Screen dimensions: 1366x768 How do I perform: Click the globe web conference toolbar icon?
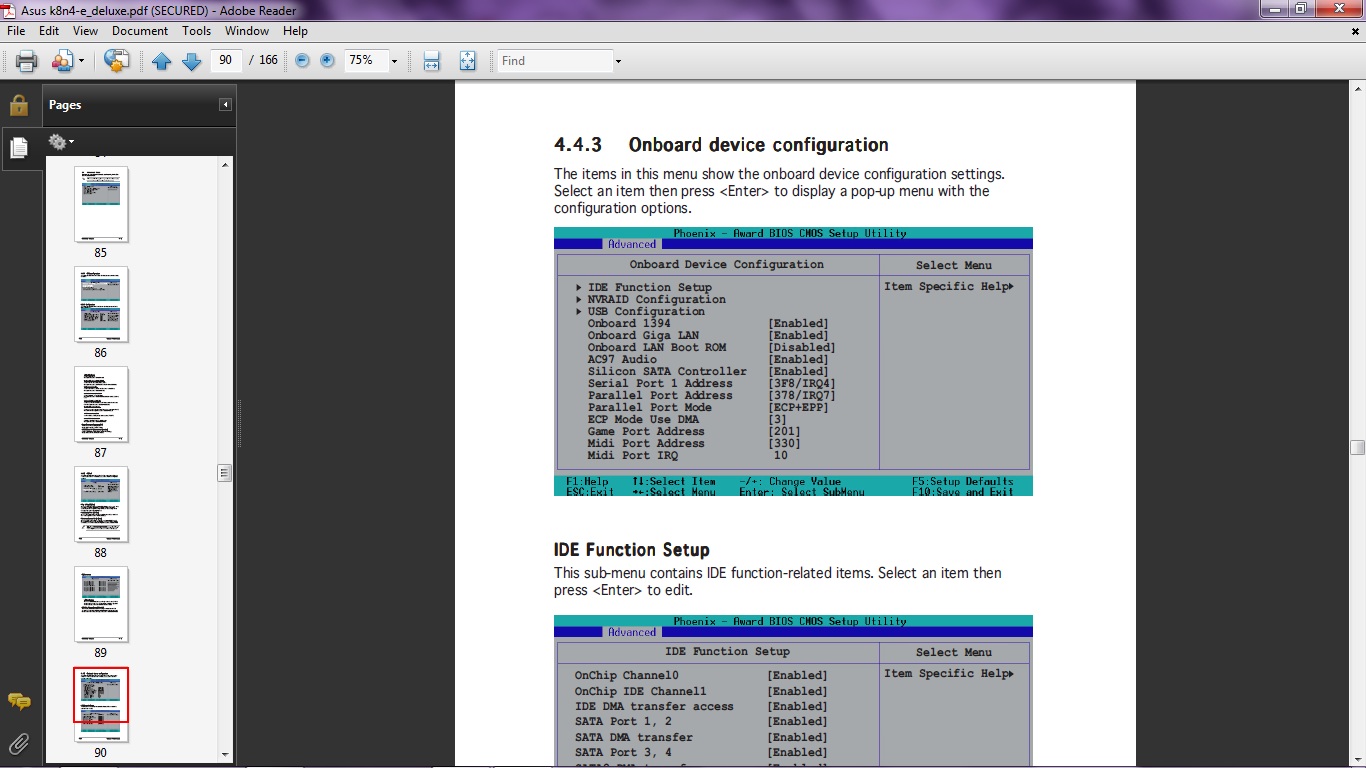(x=117, y=61)
